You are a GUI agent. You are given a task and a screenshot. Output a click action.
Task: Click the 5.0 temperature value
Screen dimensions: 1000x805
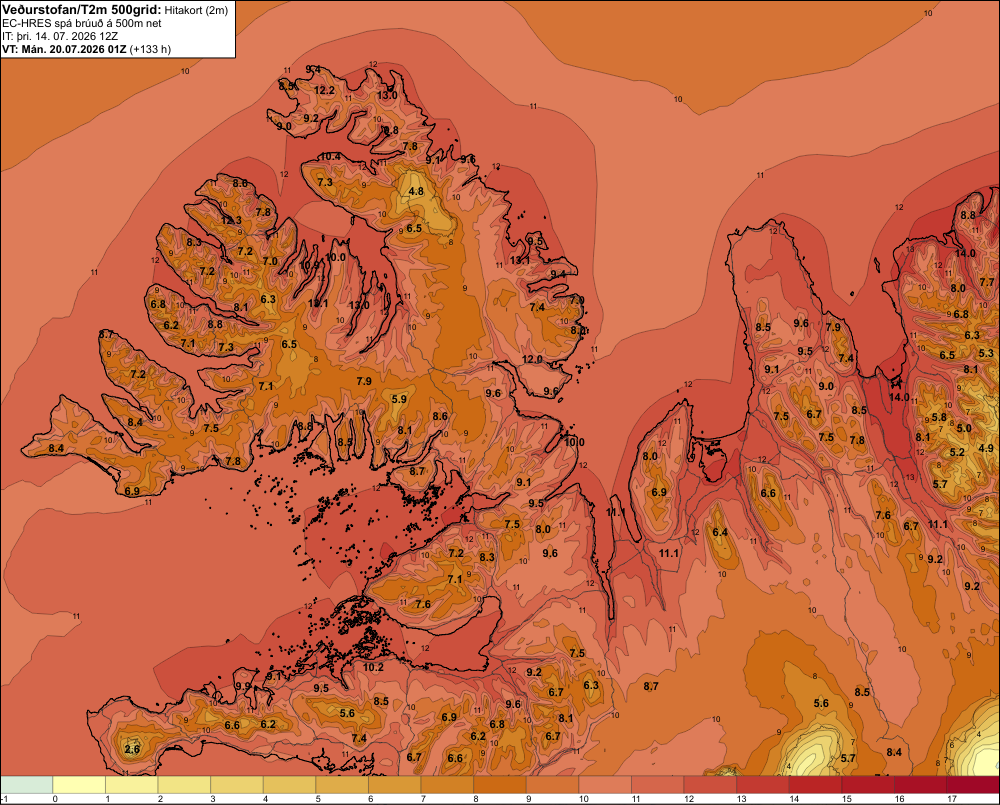(x=964, y=429)
